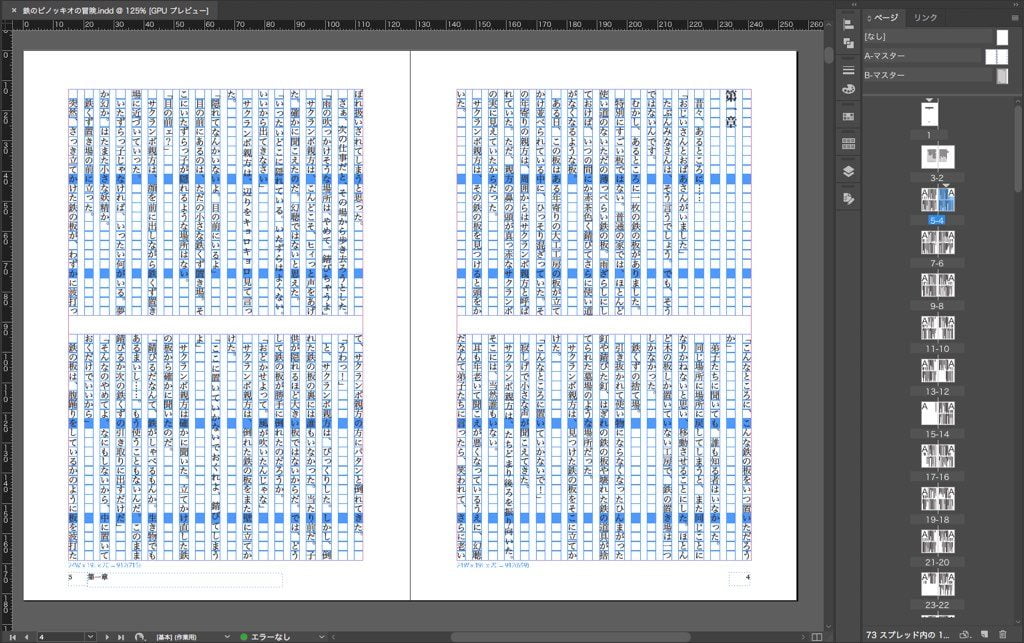Select spread 17-16 thumbnail
The height and width of the screenshot is (643, 1024).
click(x=937, y=456)
